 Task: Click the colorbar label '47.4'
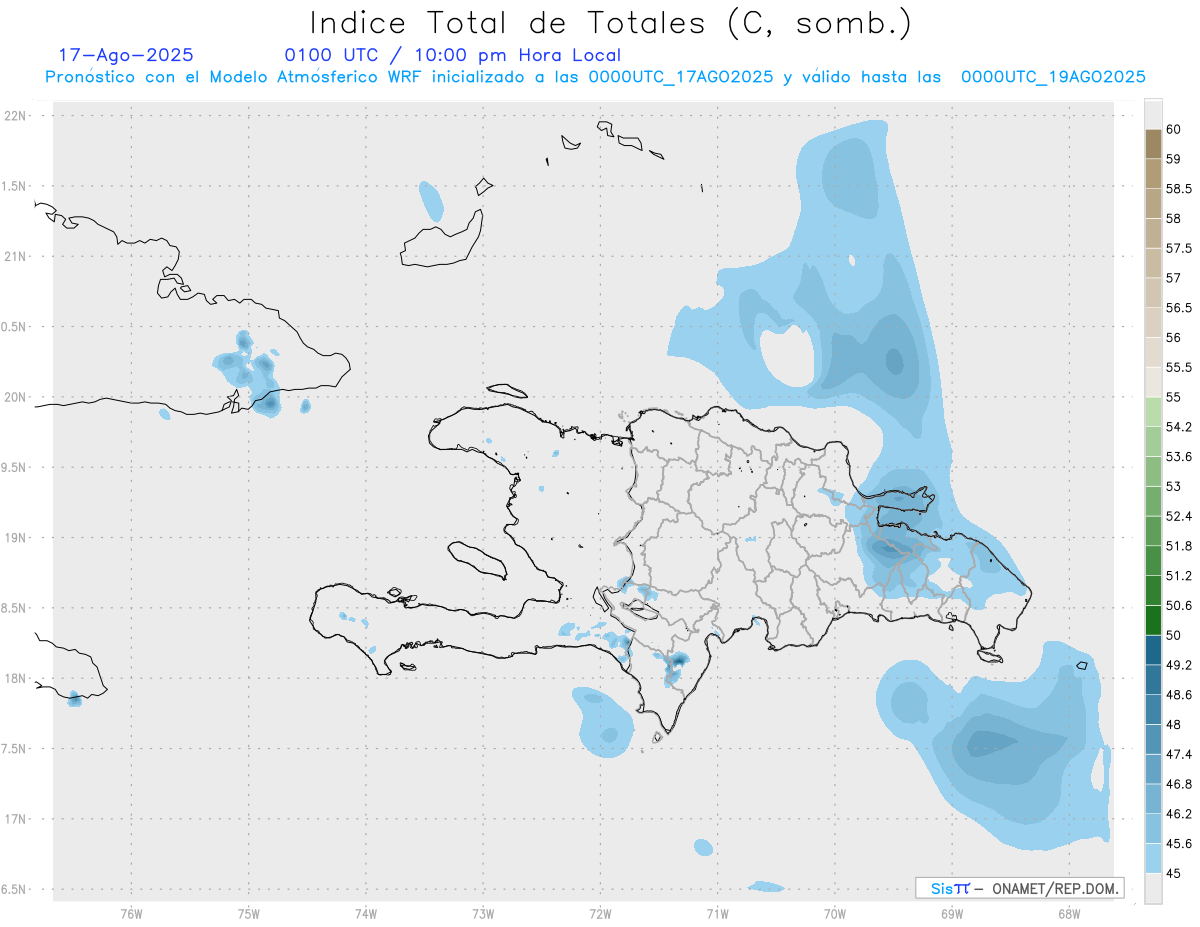[x=1179, y=755]
